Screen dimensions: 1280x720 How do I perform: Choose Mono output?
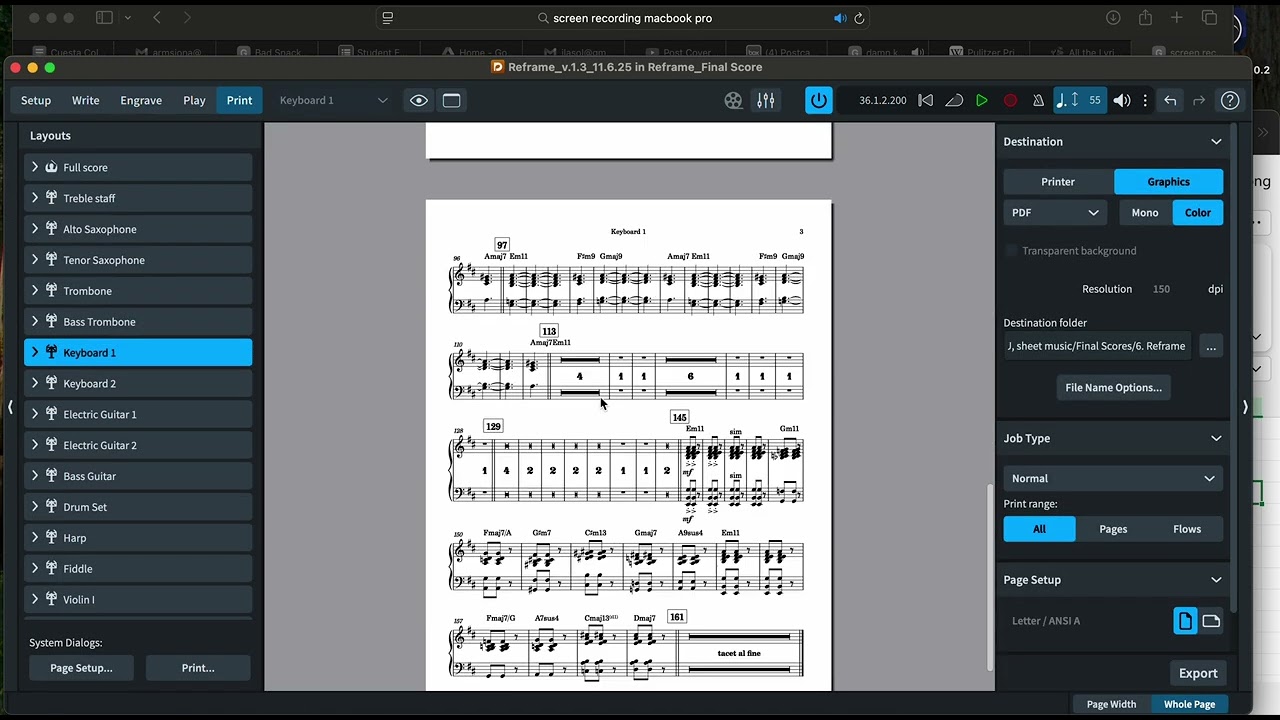(1145, 213)
